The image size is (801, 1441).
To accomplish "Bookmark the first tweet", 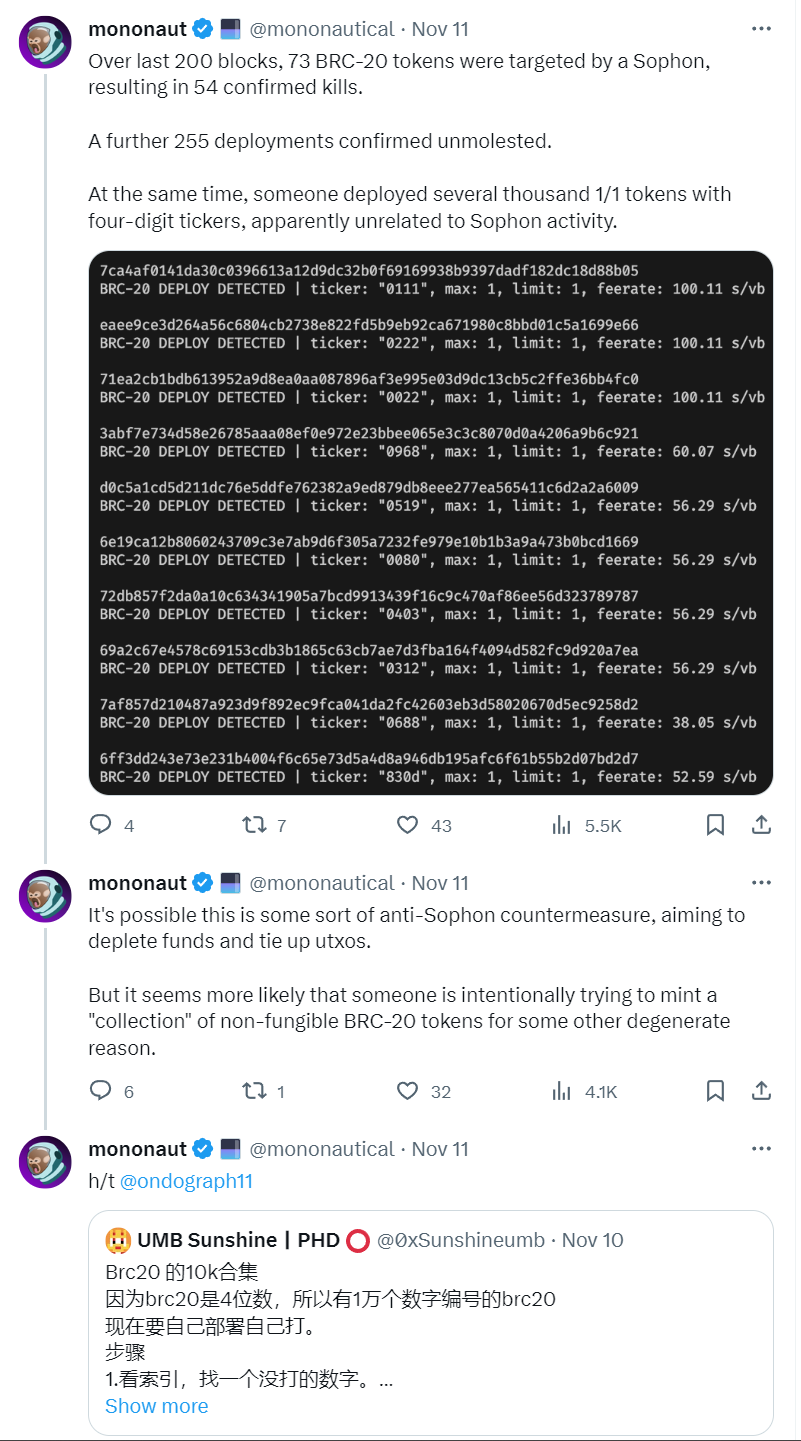I will coord(715,825).
